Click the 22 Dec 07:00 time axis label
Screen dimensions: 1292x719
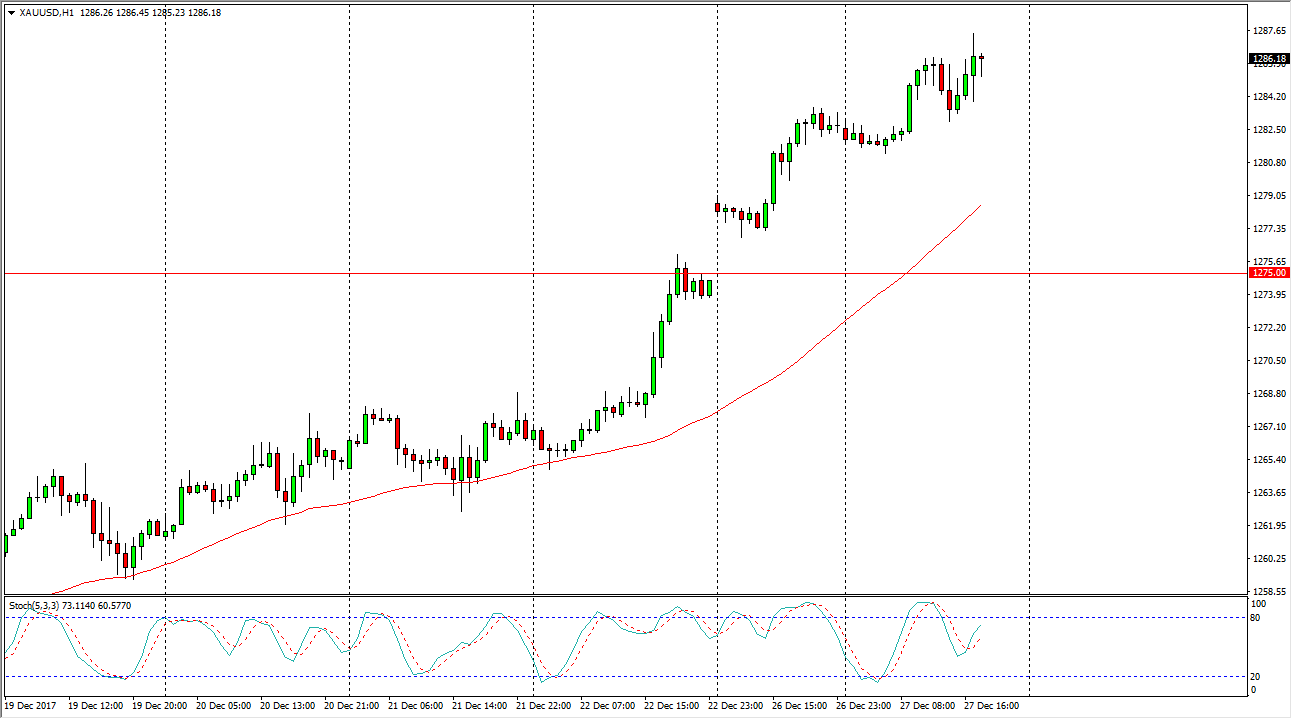pyautogui.click(x=608, y=705)
